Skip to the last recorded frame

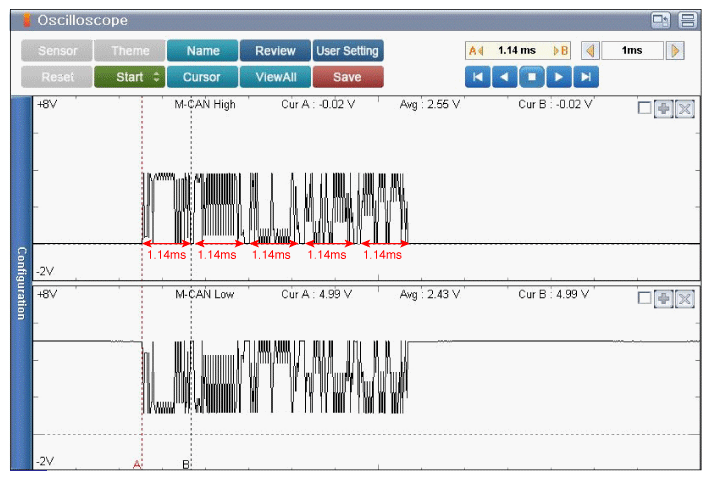tap(586, 77)
